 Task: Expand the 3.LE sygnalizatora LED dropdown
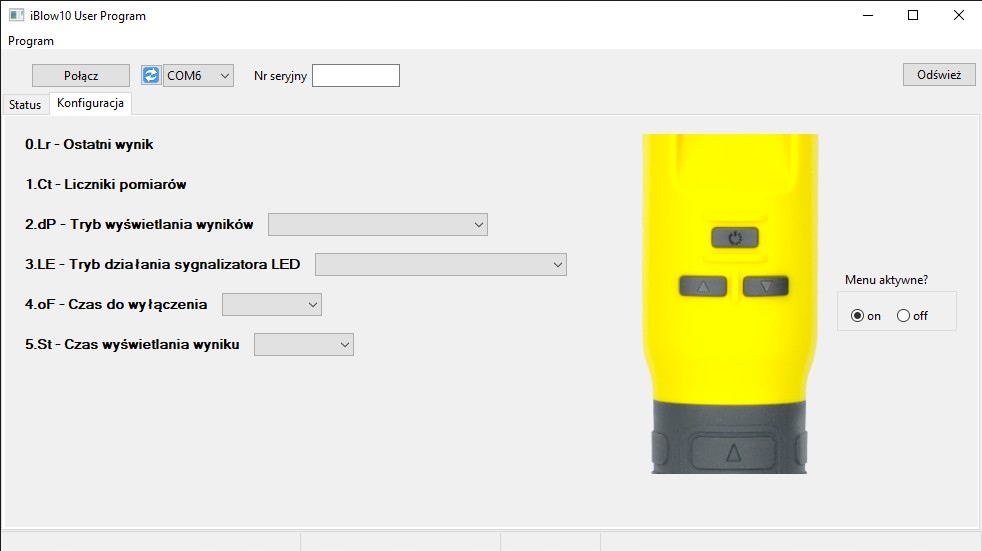pos(441,265)
